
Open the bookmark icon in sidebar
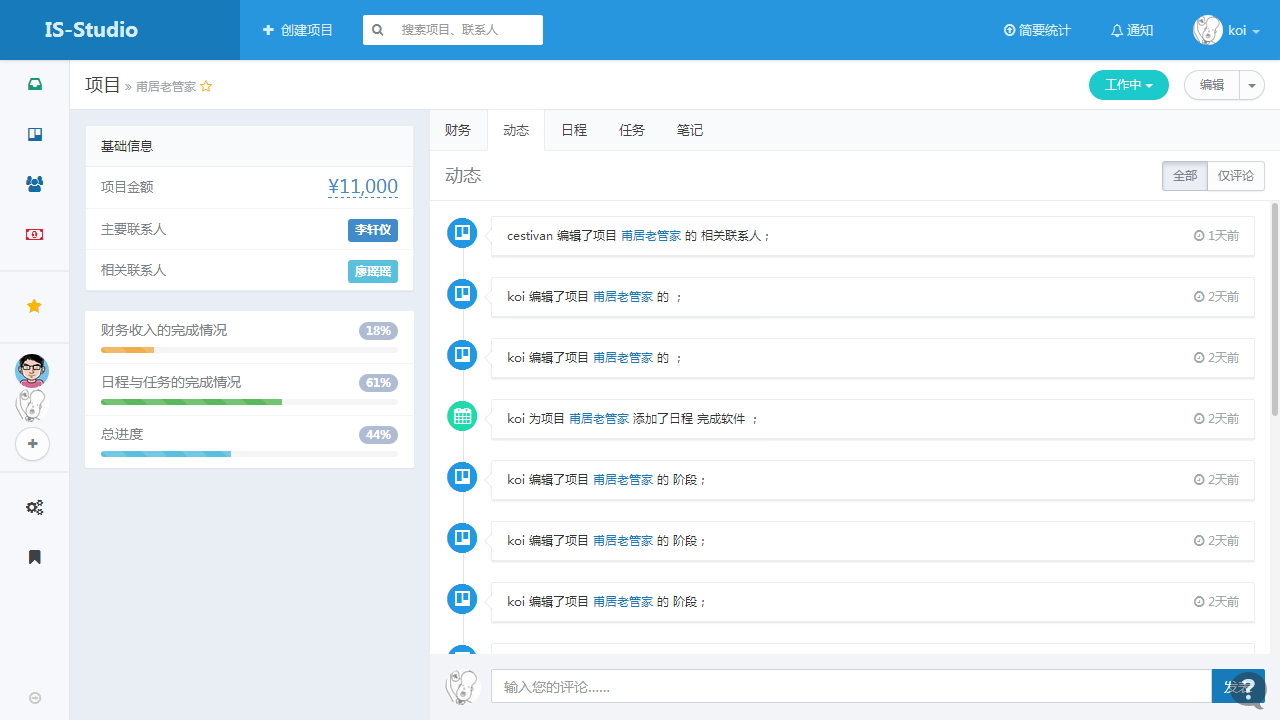[x=35, y=557]
